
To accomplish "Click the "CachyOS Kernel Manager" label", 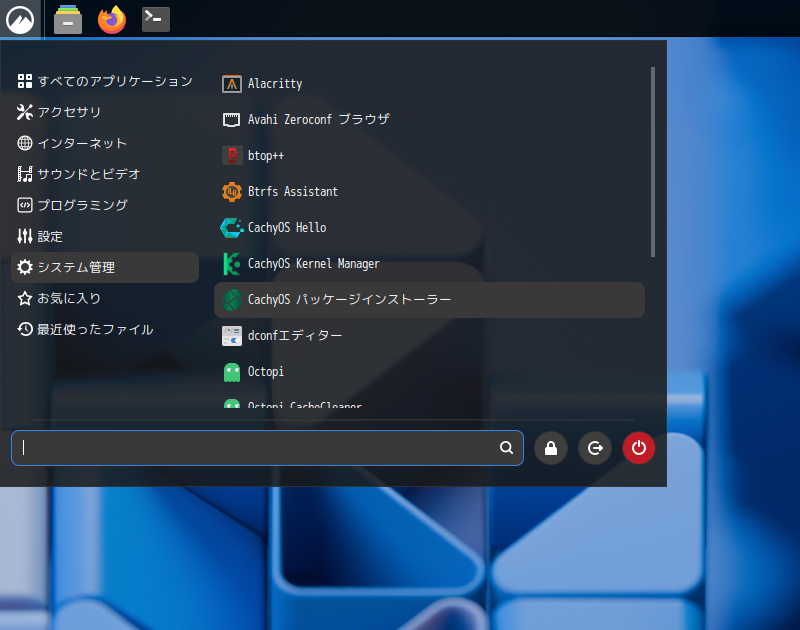I will click(x=314, y=264).
